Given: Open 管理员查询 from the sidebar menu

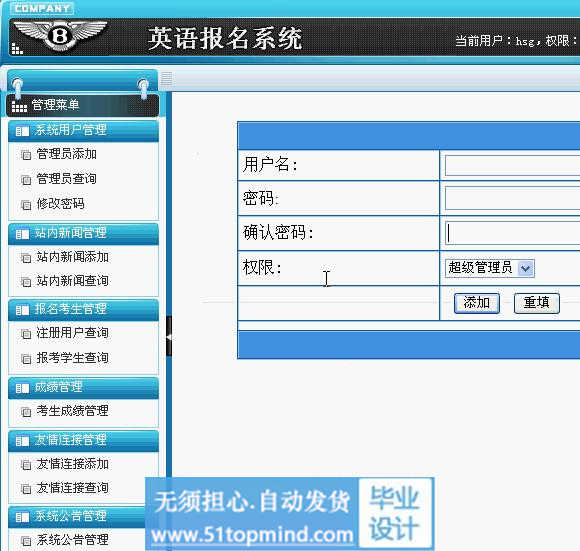Looking at the screenshot, I should [x=67, y=179].
